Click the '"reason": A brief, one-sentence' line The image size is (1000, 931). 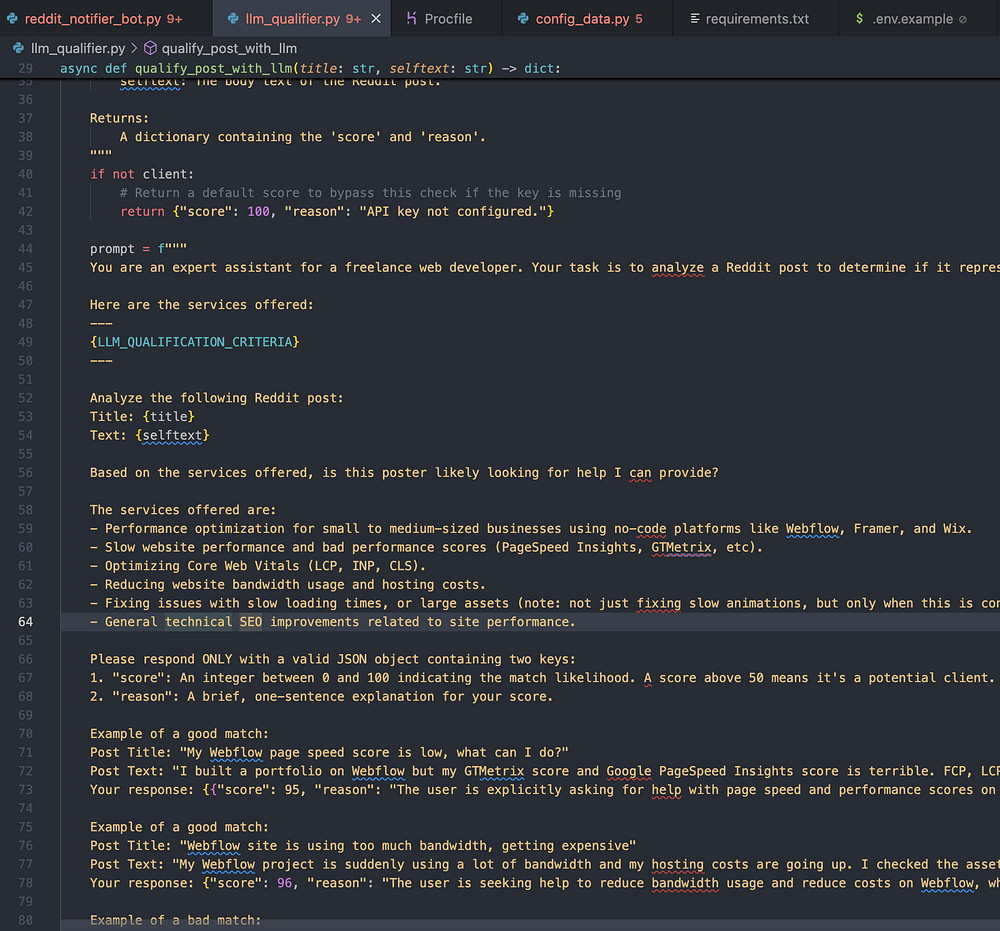tap(321, 696)
